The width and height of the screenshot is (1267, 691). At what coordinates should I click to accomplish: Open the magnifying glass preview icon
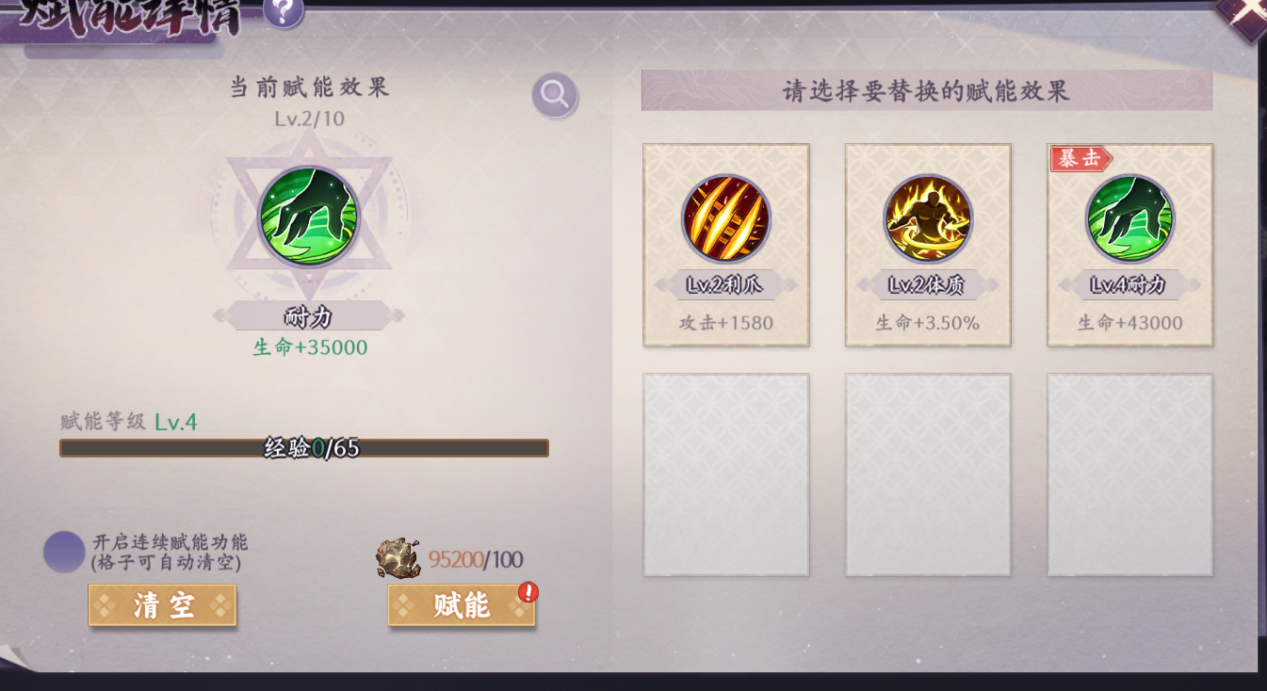point(555,94)
